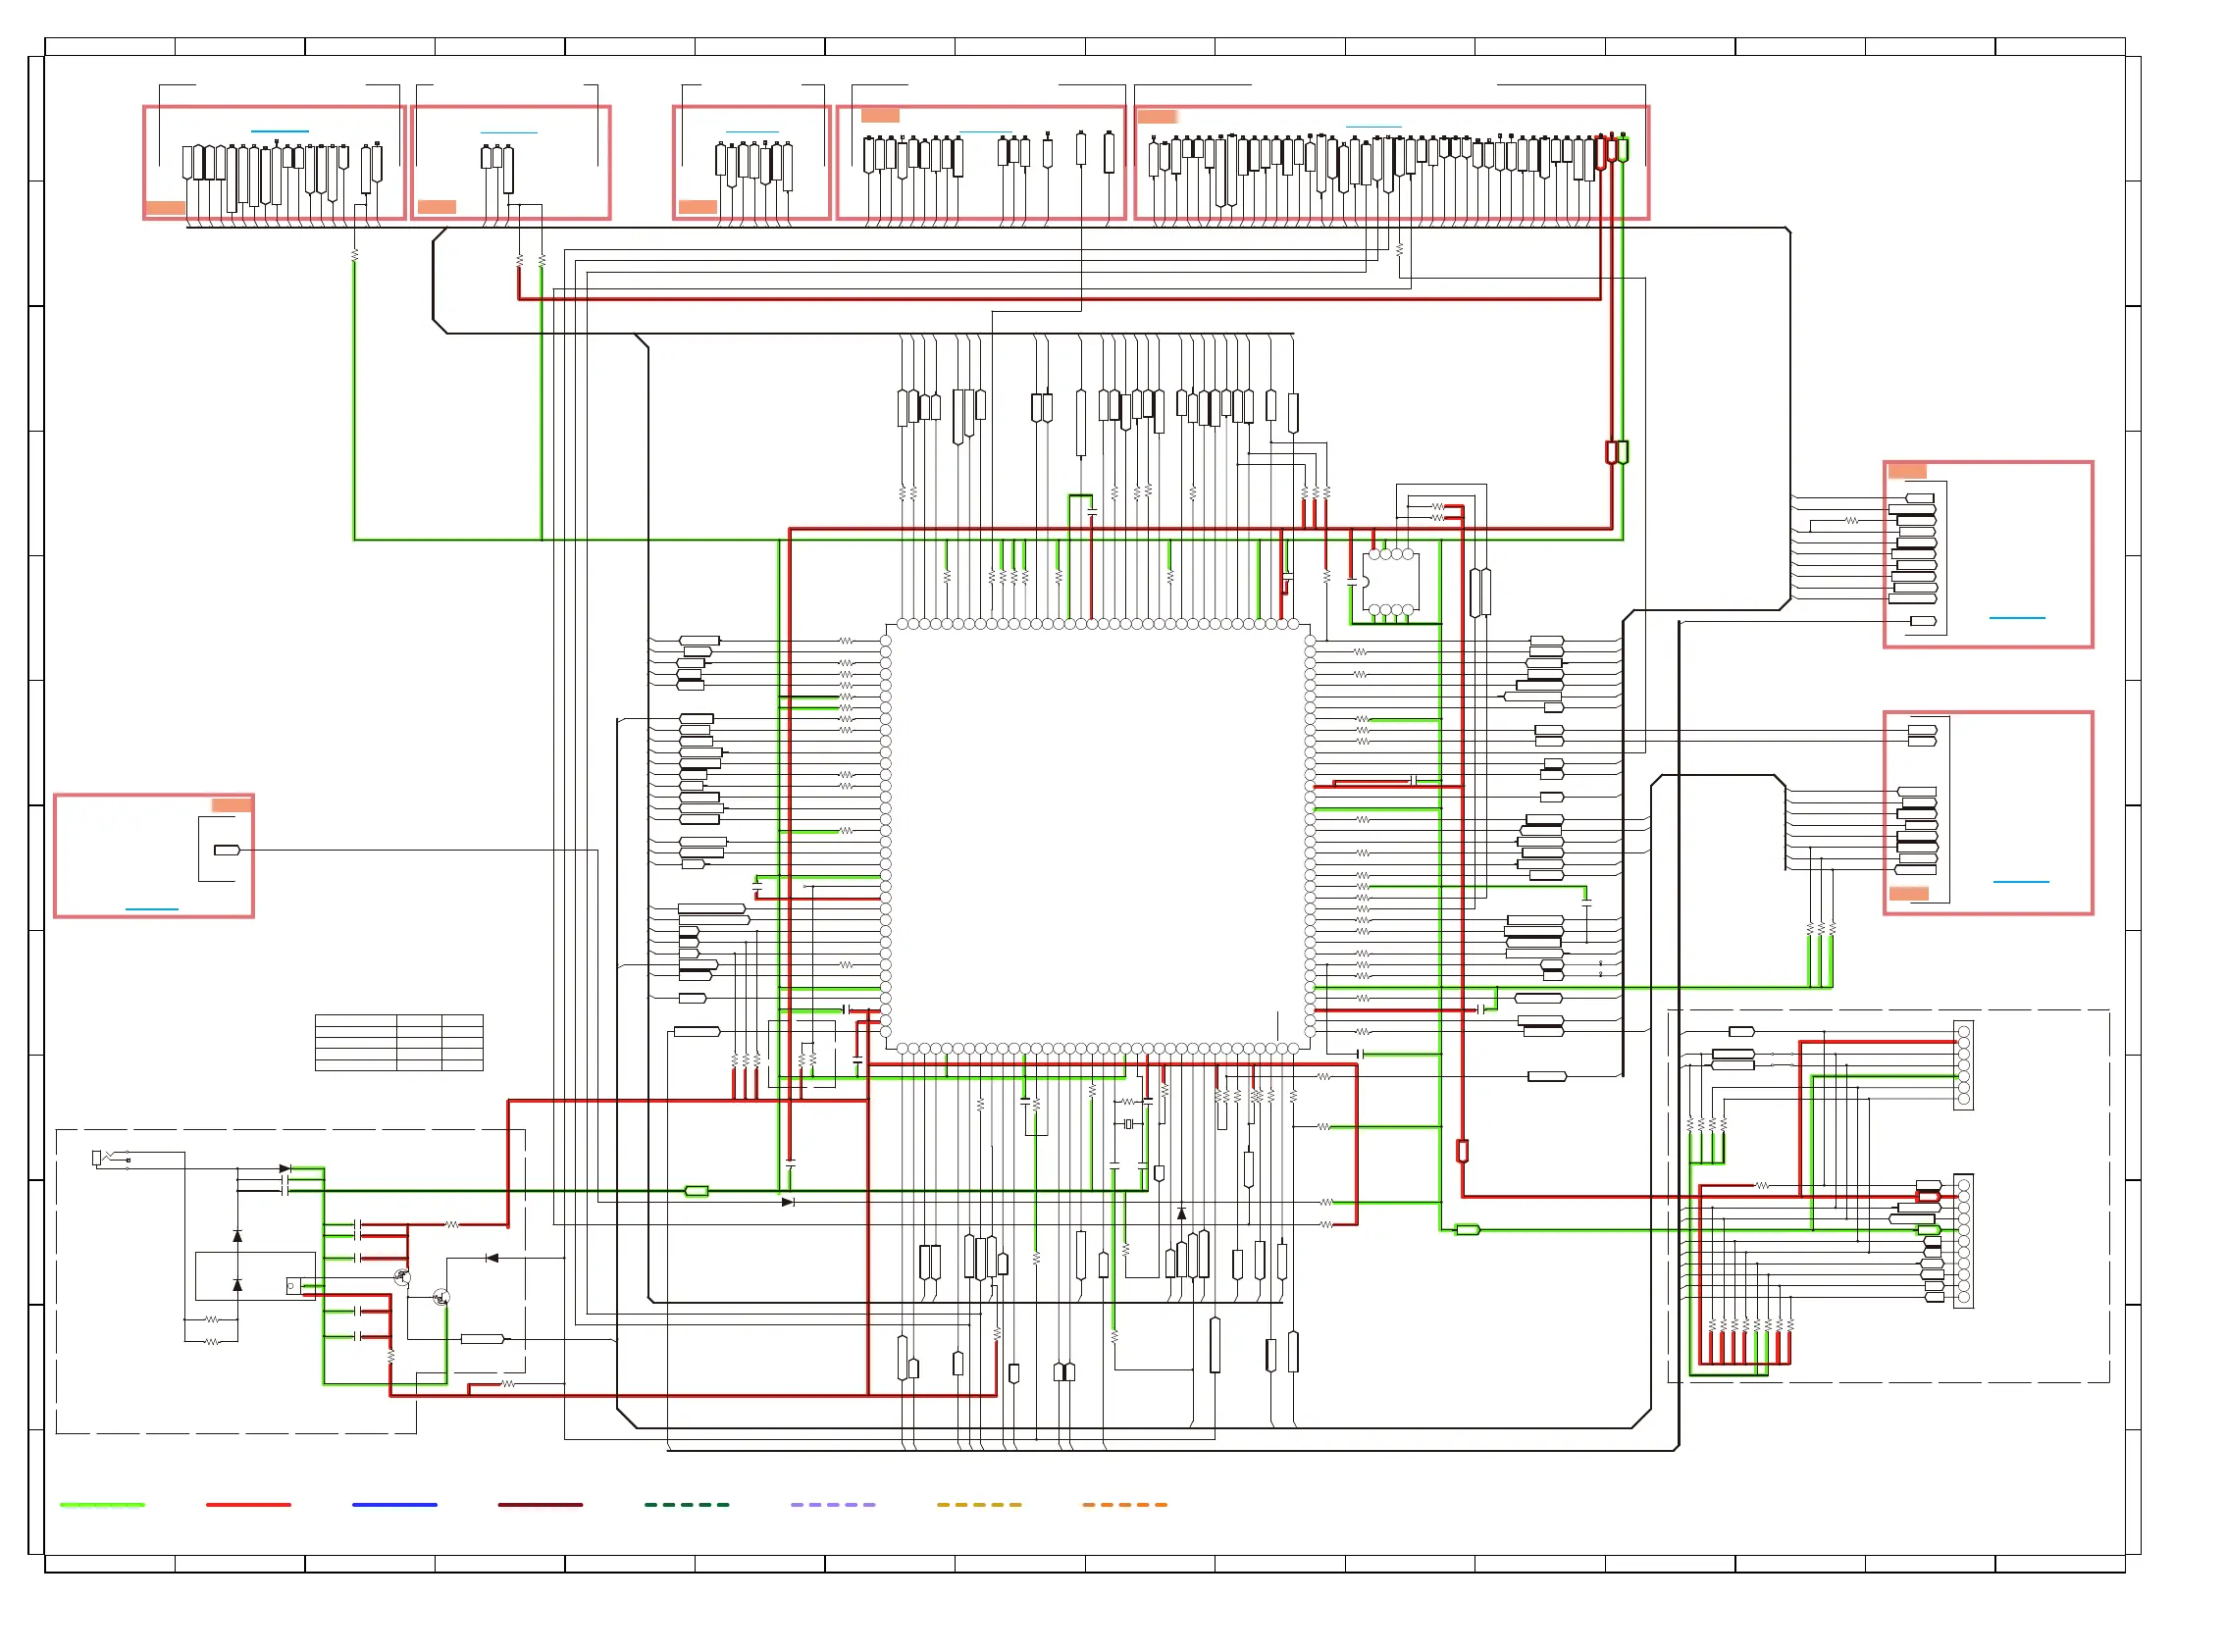Click the upward-pointing diode below main IC
2225x1652 pixels.
[x=1181, y=1214]
